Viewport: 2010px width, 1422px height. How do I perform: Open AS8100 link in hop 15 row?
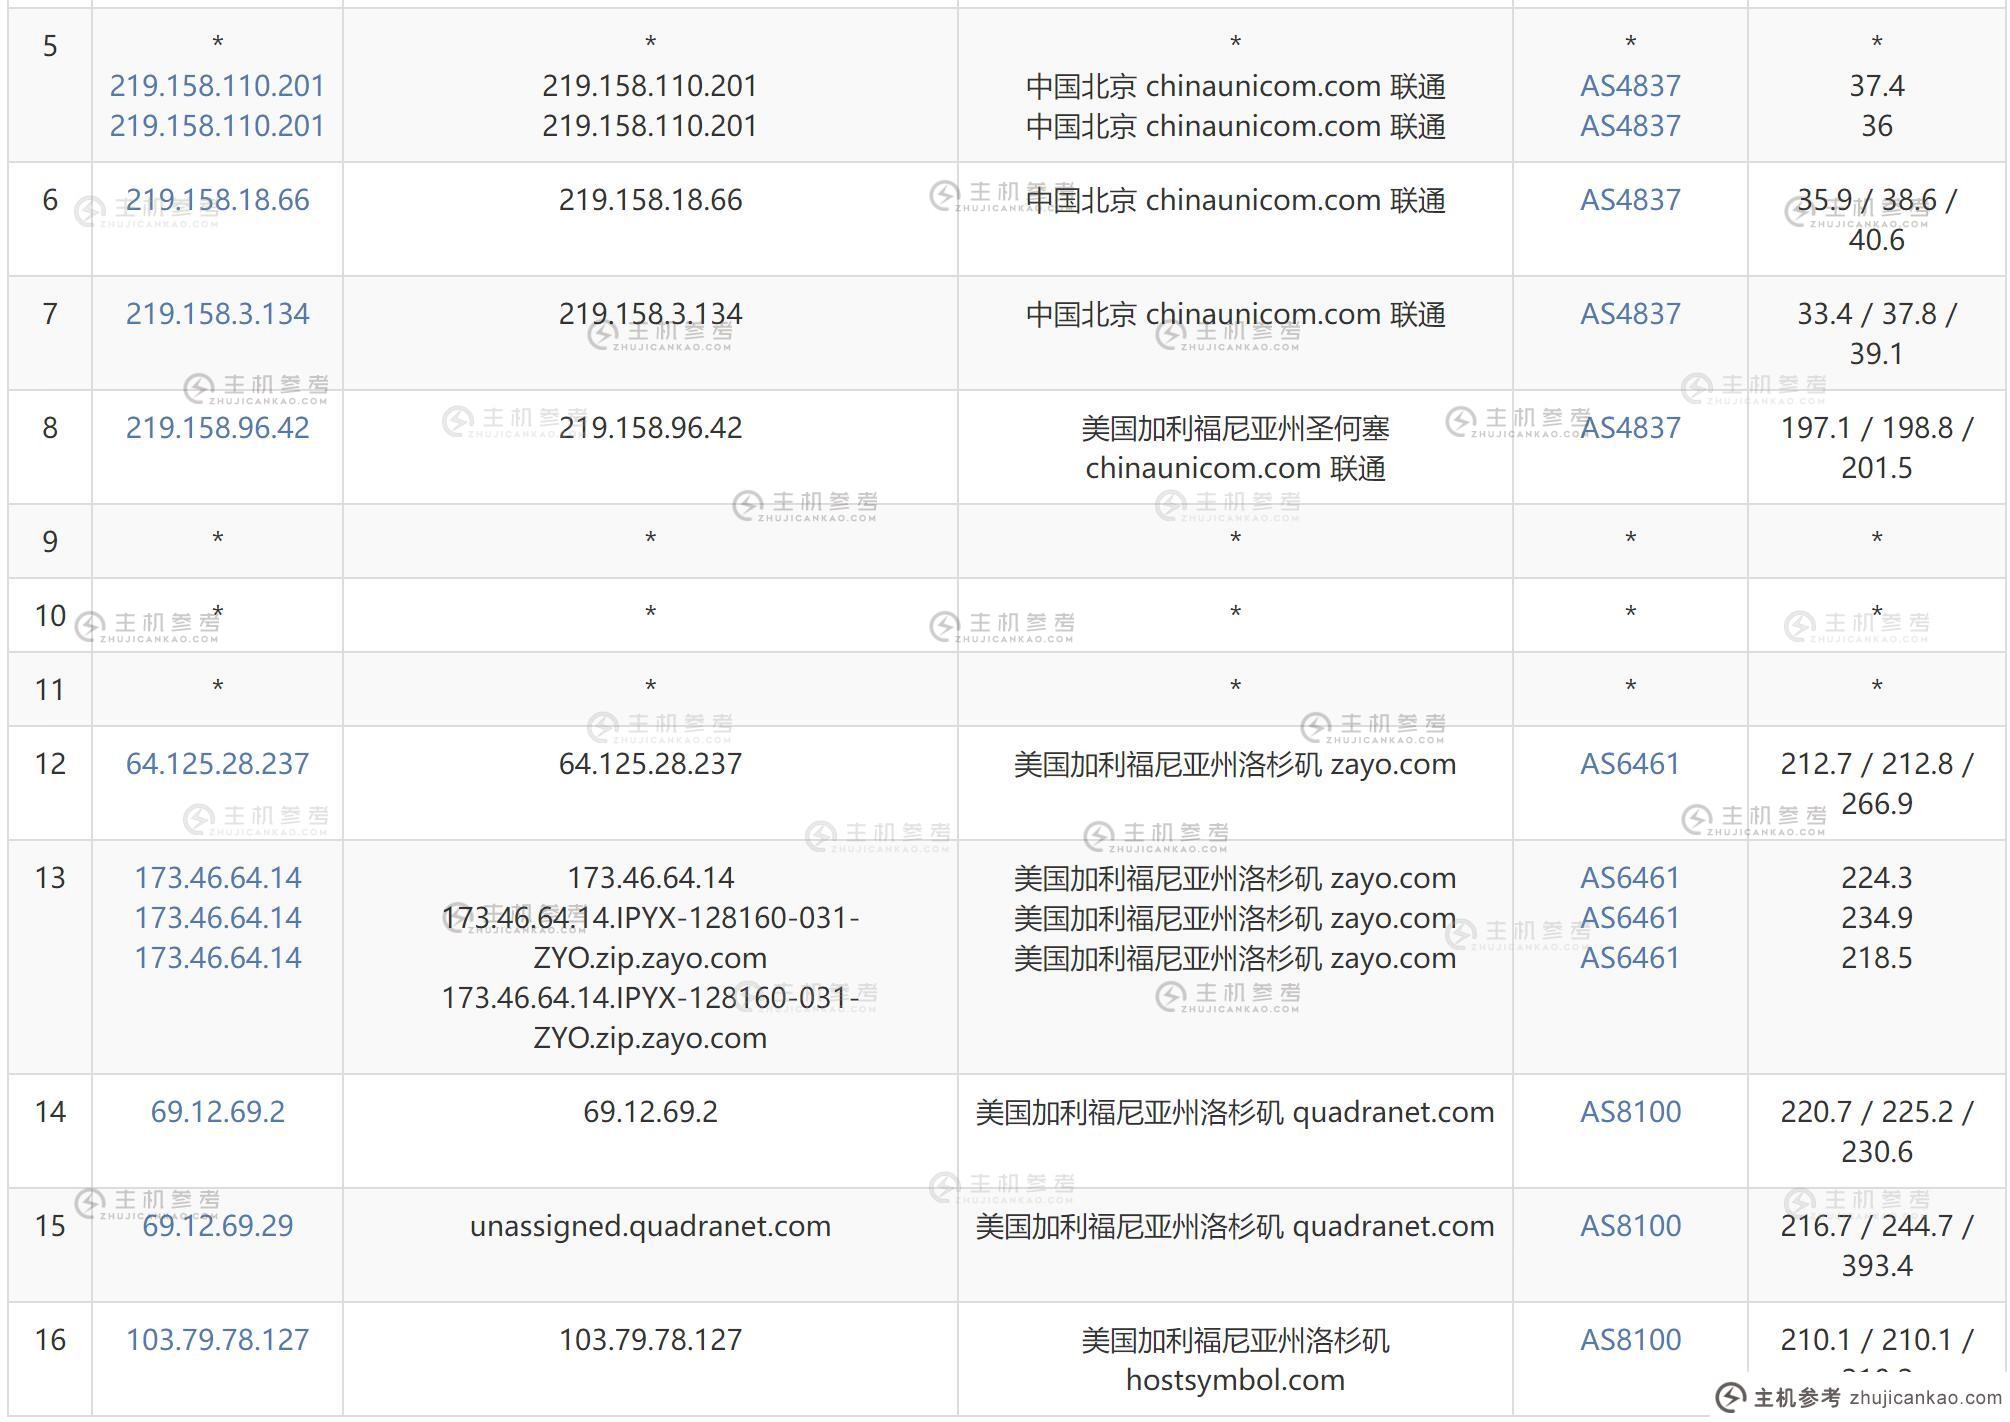1630,1226
